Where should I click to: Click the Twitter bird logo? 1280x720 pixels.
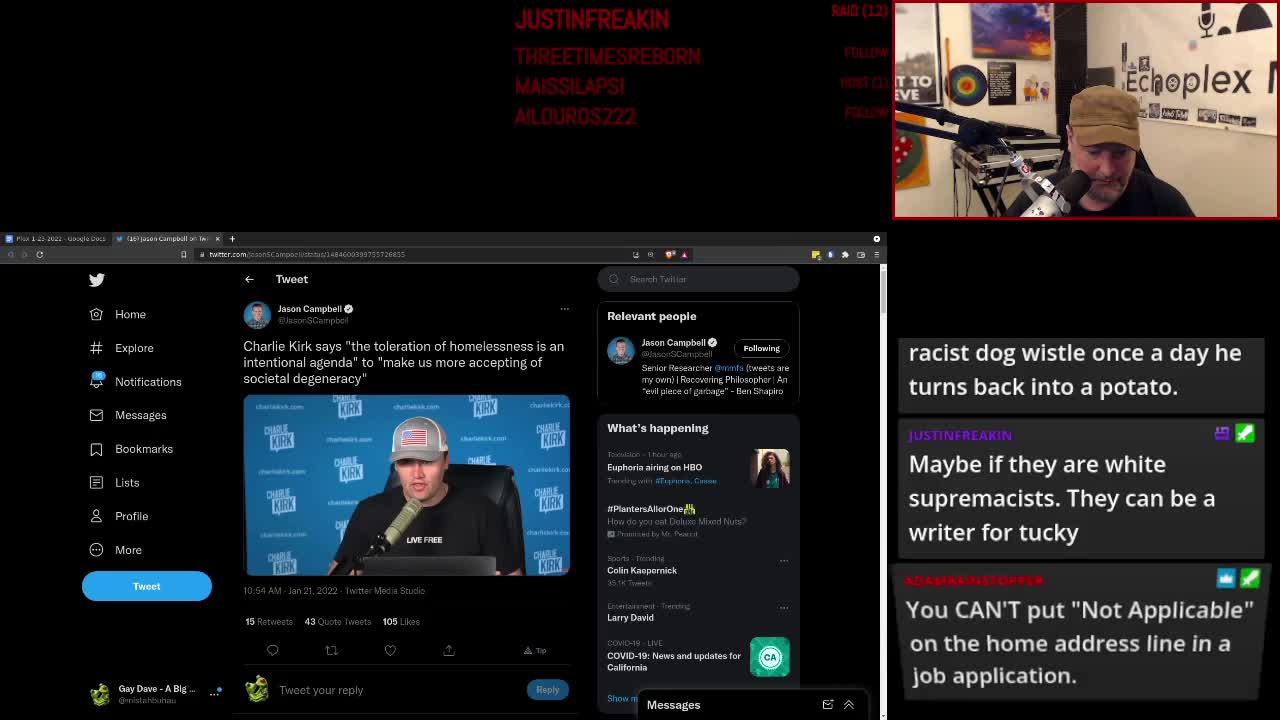(97, 280)
